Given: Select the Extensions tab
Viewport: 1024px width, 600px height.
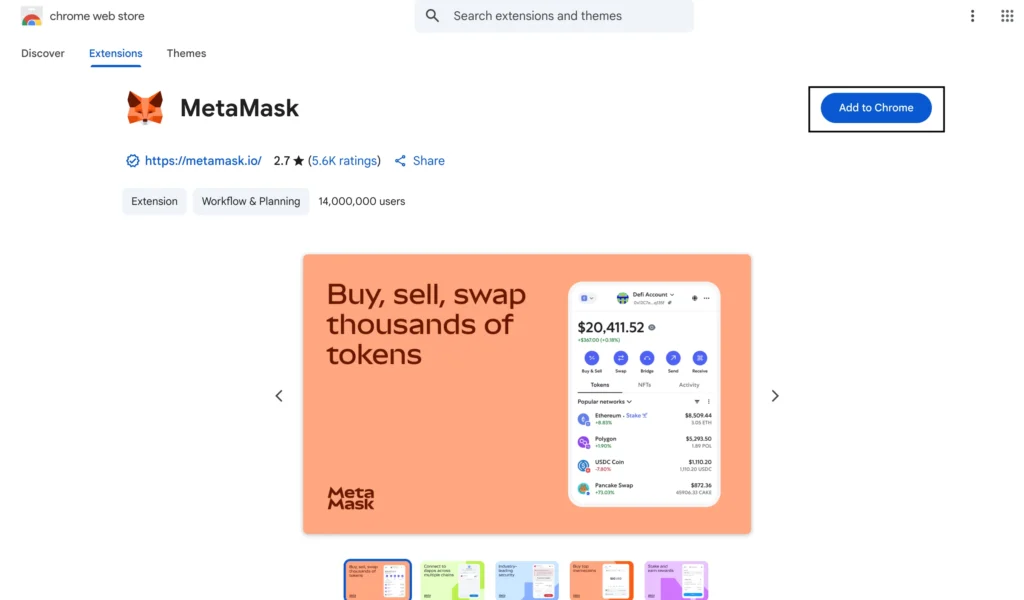Looking at the screenshot, I should tap(116, 54).
